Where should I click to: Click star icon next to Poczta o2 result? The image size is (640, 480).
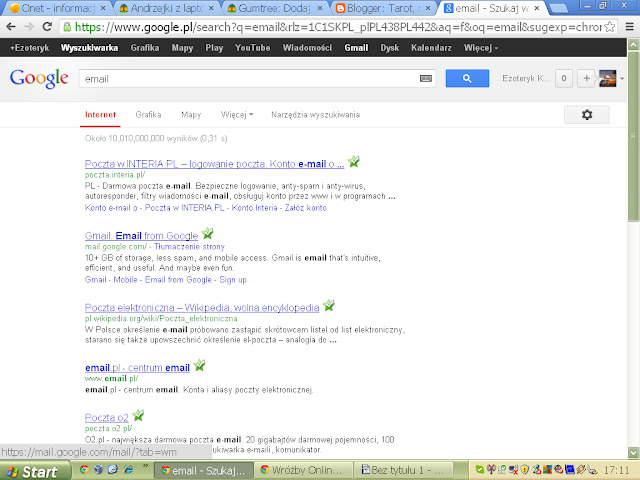[138, 415]
